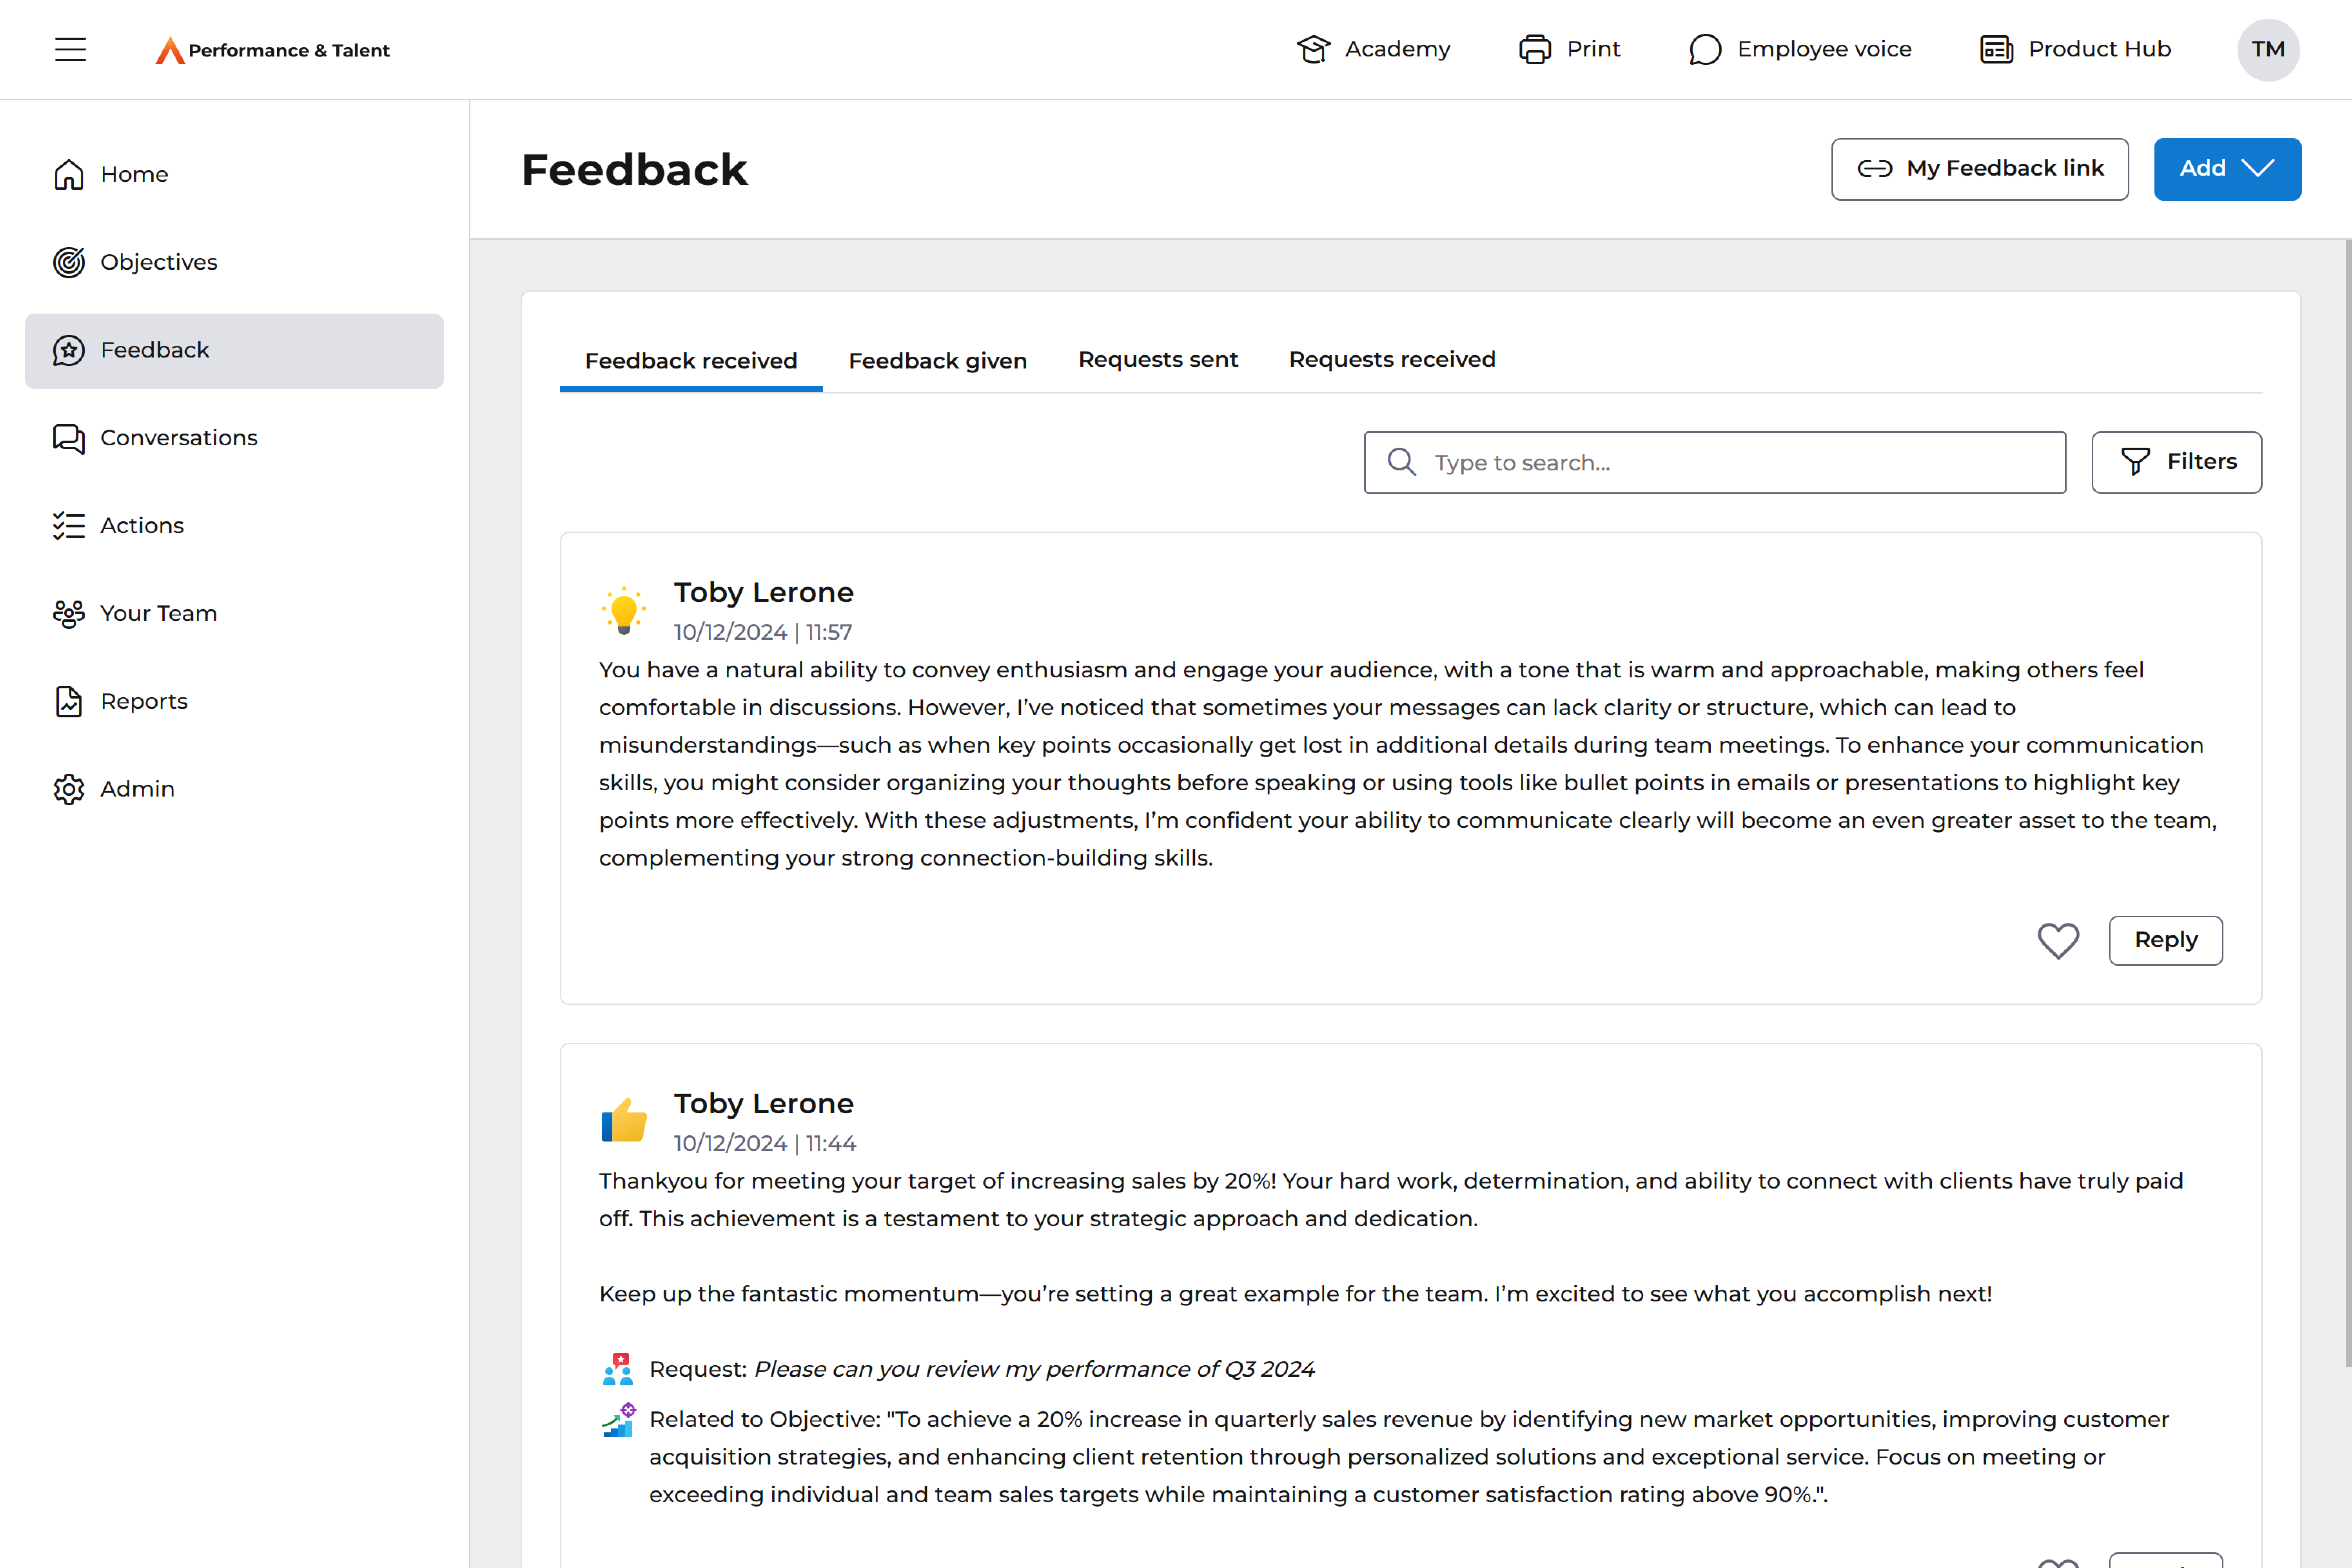Open the Admin settings page
The width and height of the screenshot is (2352, 1568).
click(x=137, y=789)
